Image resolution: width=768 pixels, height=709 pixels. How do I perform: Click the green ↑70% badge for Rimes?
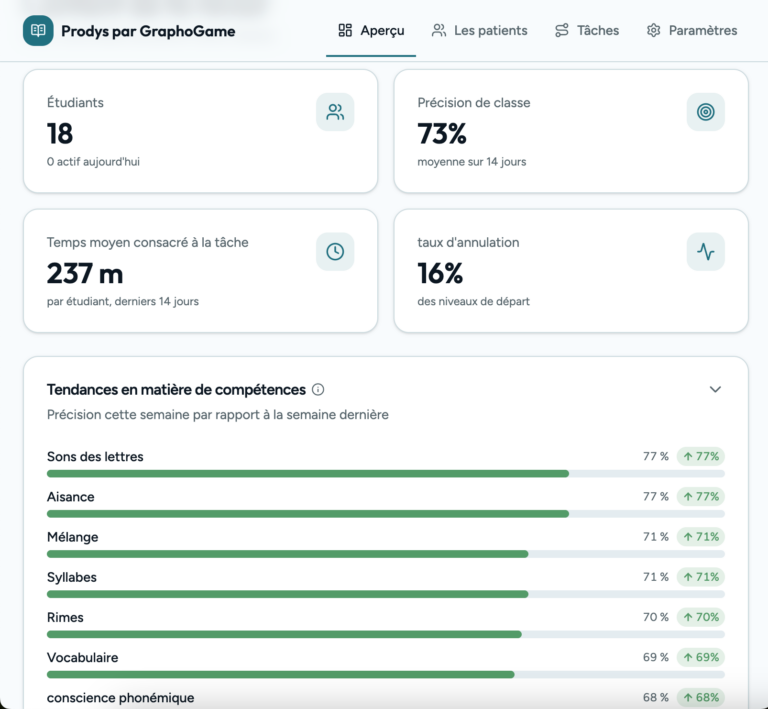tap(700, 617)
